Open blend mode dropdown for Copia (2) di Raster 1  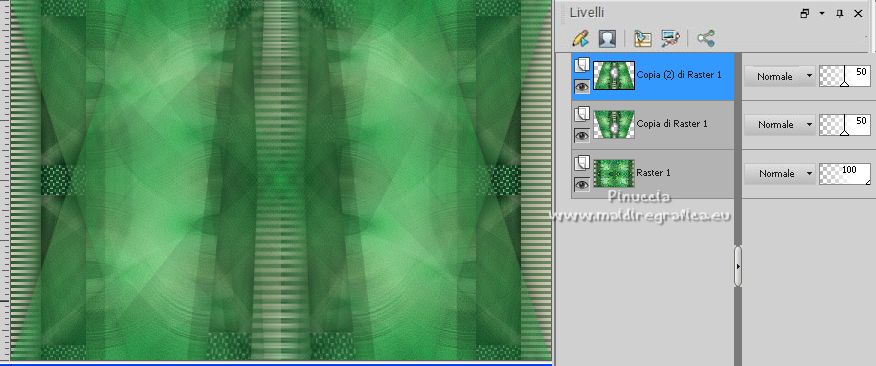point(779,77)
